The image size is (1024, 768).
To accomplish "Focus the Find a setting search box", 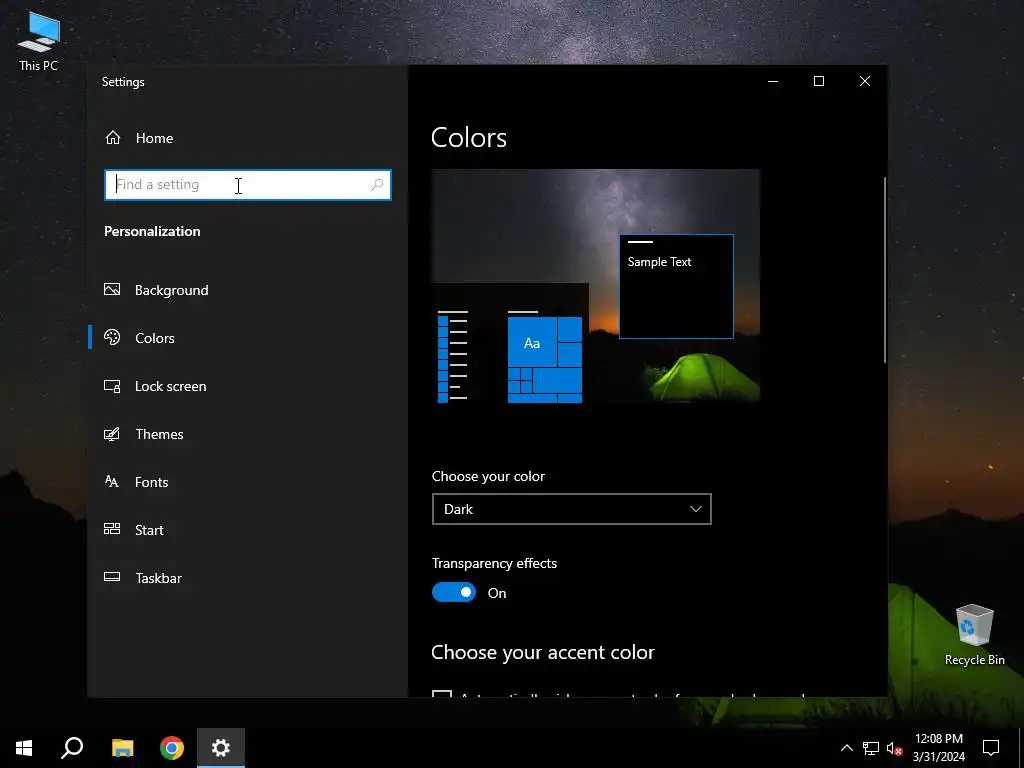I will [248, 185].
